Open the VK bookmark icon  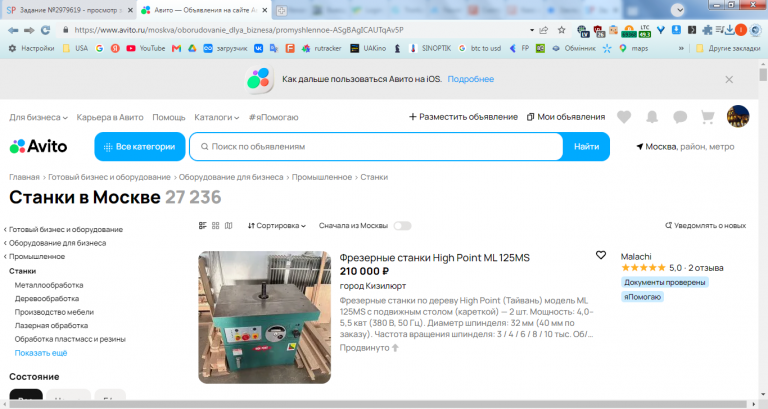tap(258, 48)
